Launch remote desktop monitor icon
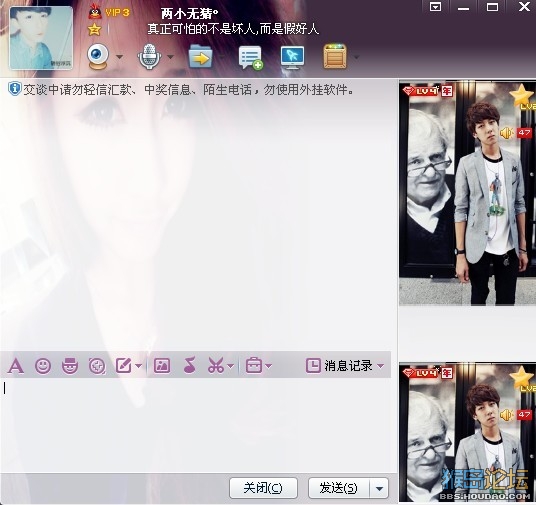536x505 pixels. 293,57
